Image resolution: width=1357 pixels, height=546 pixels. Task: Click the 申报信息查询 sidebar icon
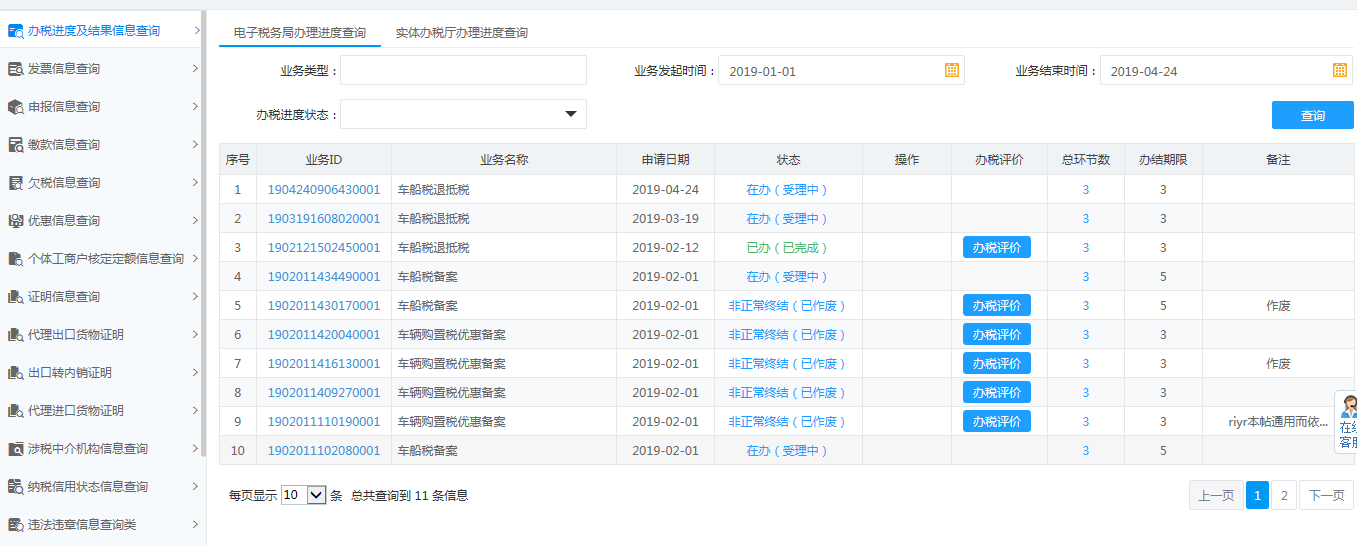(x=16, y=107)
